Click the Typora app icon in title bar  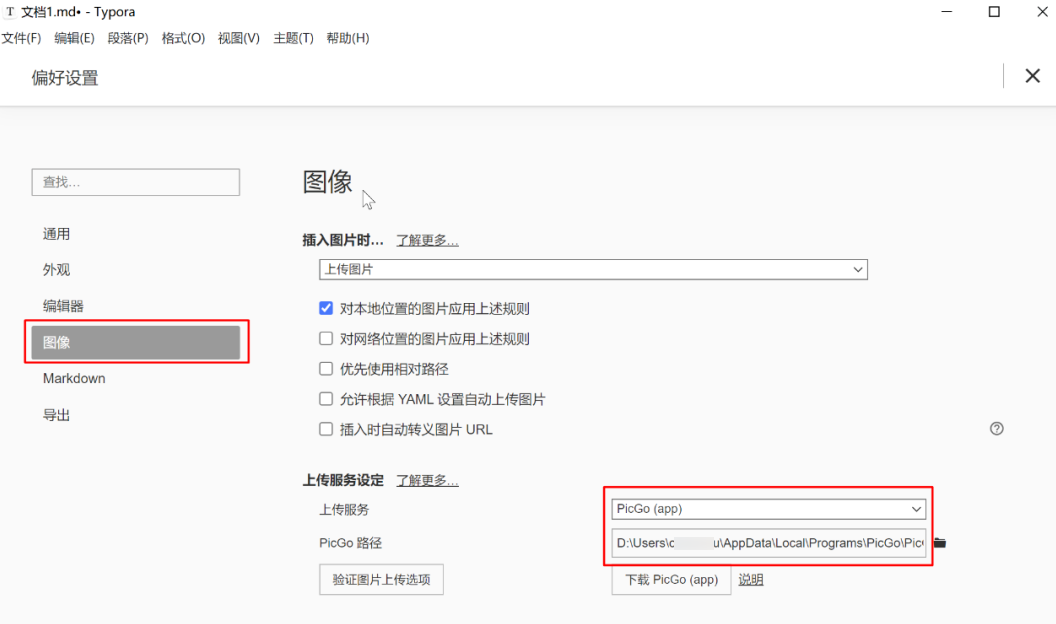tap(10, 12)
